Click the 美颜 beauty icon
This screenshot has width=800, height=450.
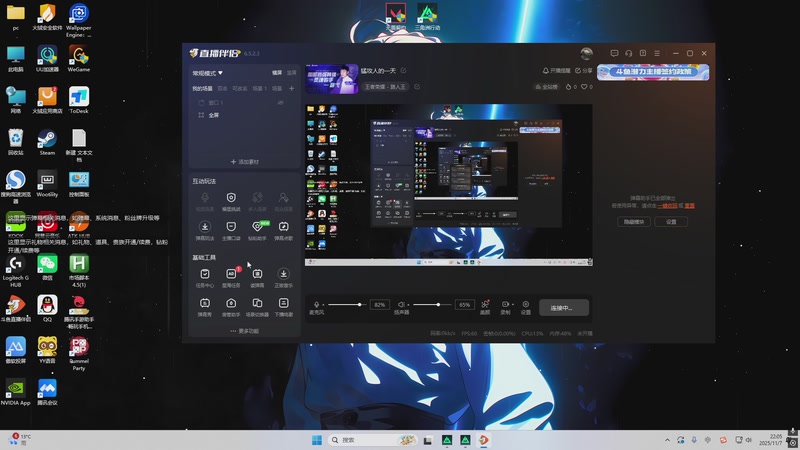coord(485,307)
